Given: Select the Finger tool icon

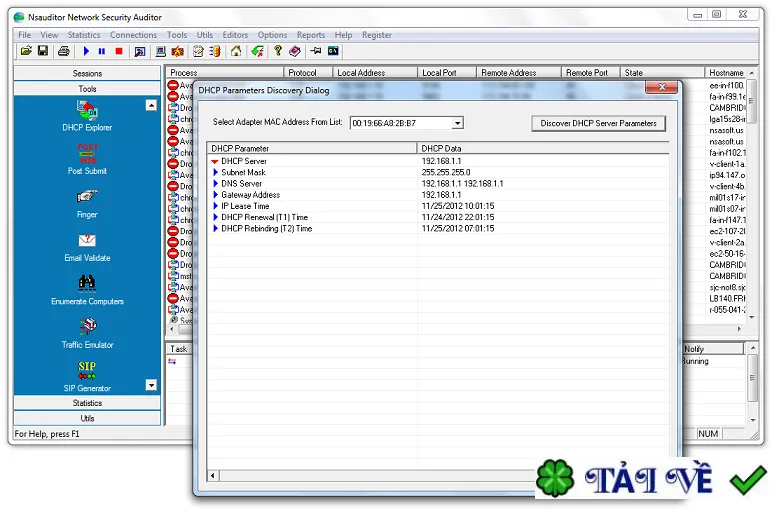Looking at the screenshot, I should 87,197.
